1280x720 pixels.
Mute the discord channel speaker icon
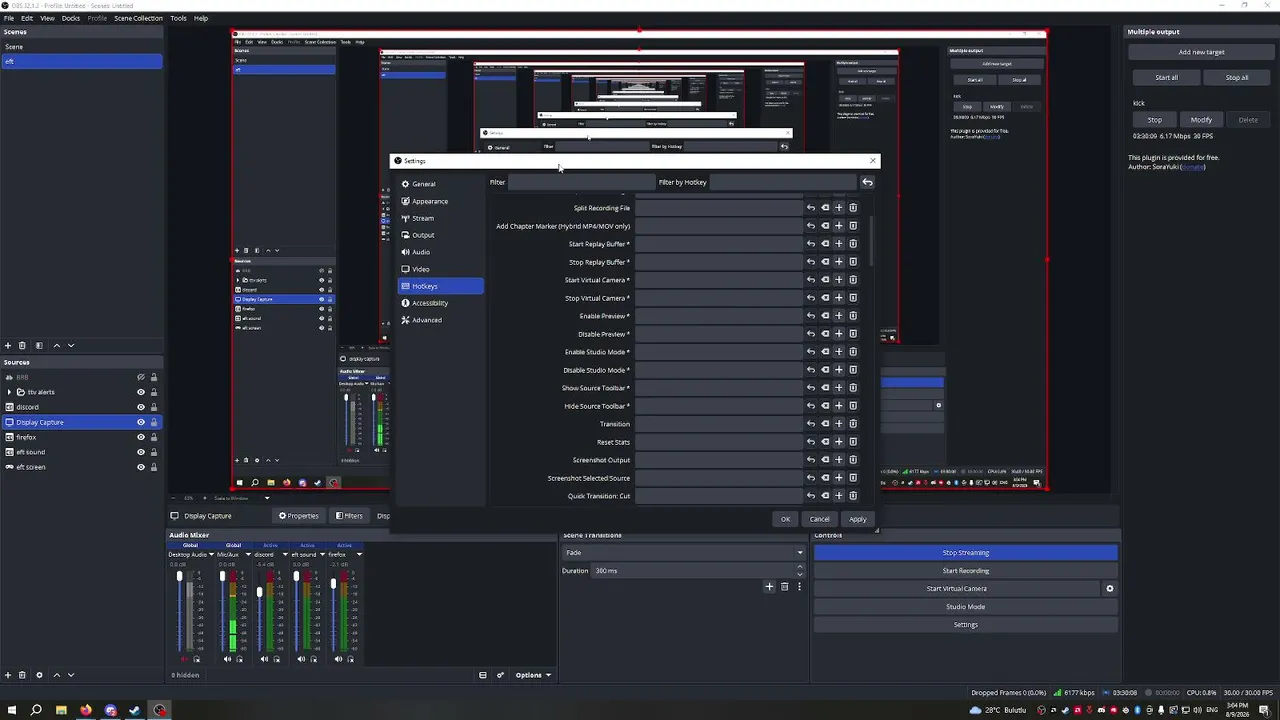pyautogui.click(x=264, y=659)
